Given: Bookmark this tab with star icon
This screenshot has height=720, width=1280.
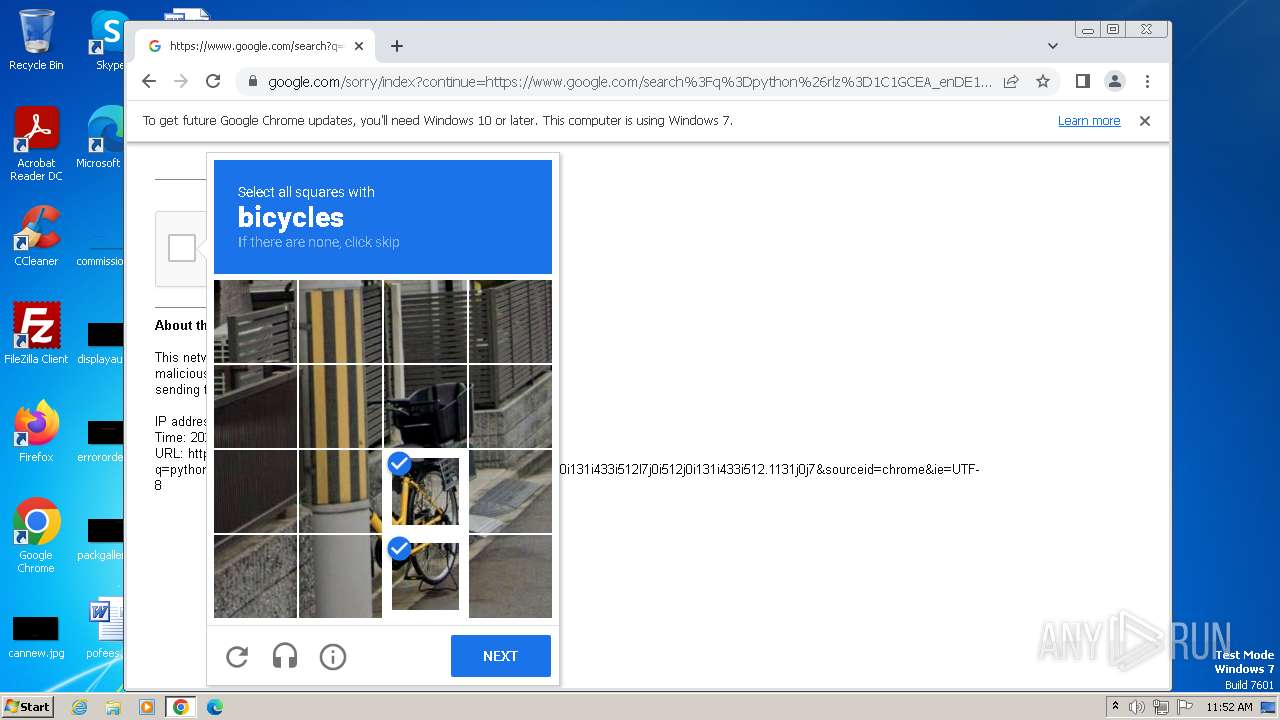Looking at the screenshot, I should tap(1043, 82).
